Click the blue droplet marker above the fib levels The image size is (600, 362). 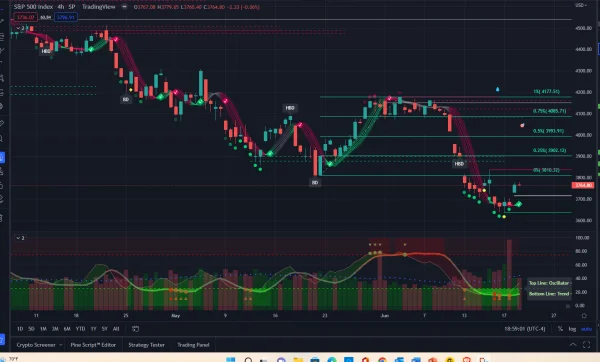[497, 89]
